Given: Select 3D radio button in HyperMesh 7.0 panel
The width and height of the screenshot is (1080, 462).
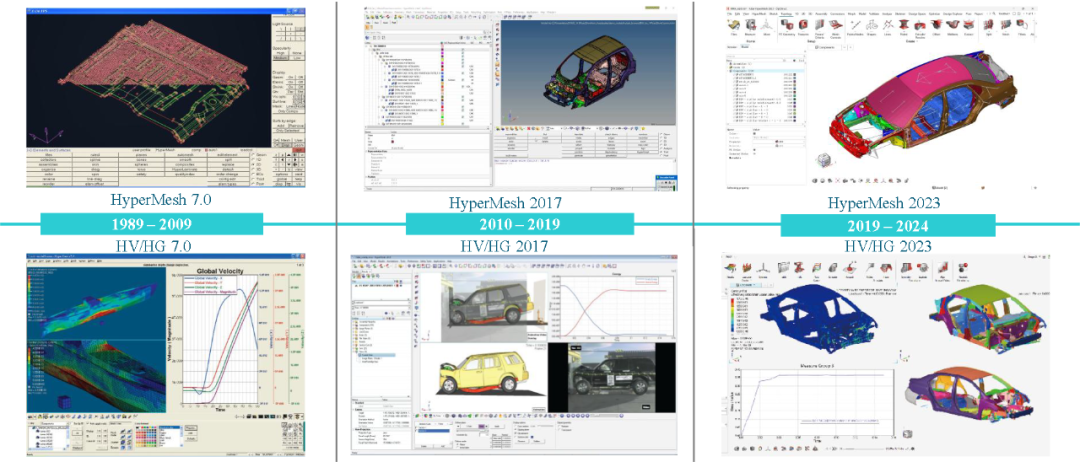Looking at the screenshot, I should (x=253, y=169).
